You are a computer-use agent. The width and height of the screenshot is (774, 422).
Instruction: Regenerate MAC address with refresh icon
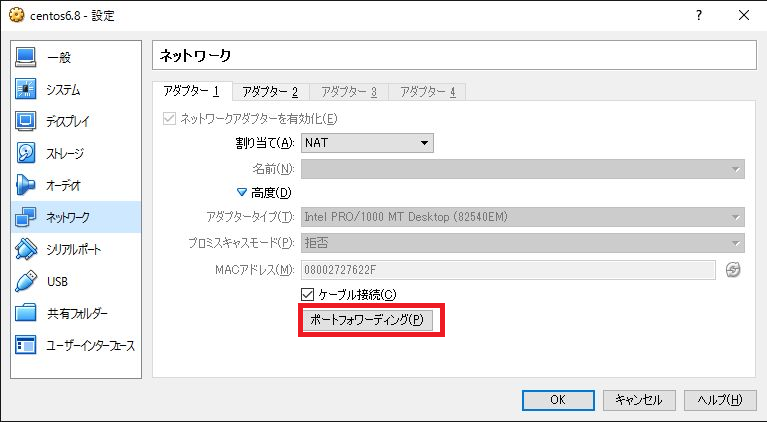733,270
